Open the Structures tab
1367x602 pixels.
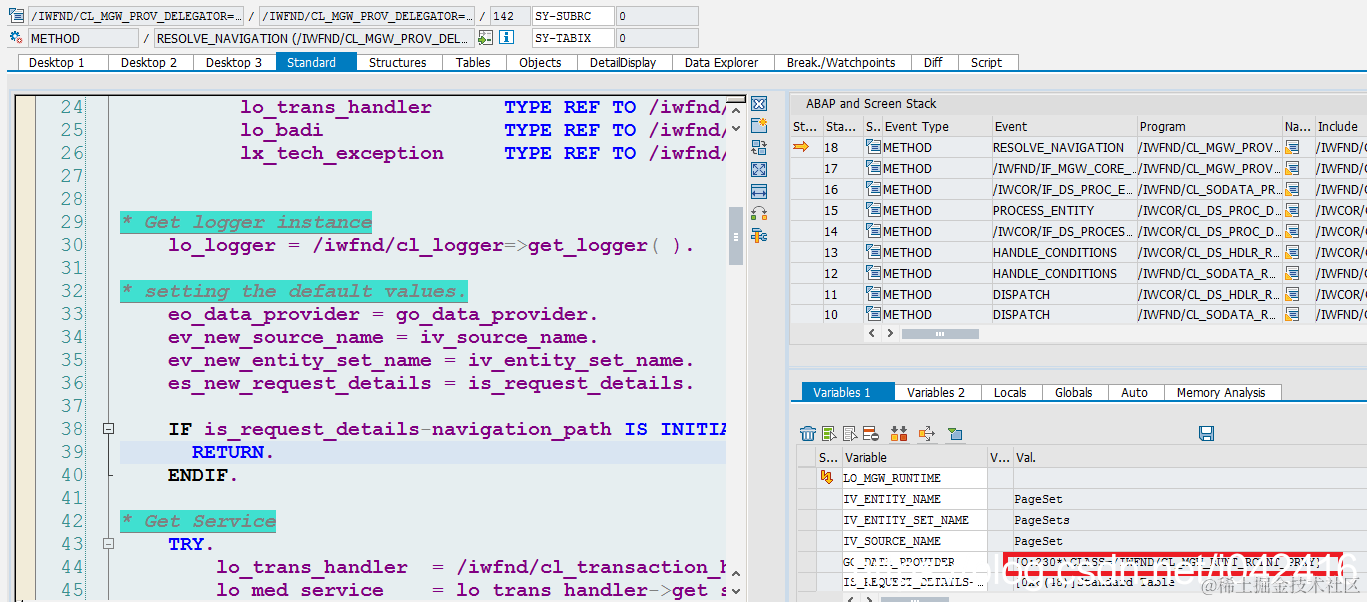(397, 62)
